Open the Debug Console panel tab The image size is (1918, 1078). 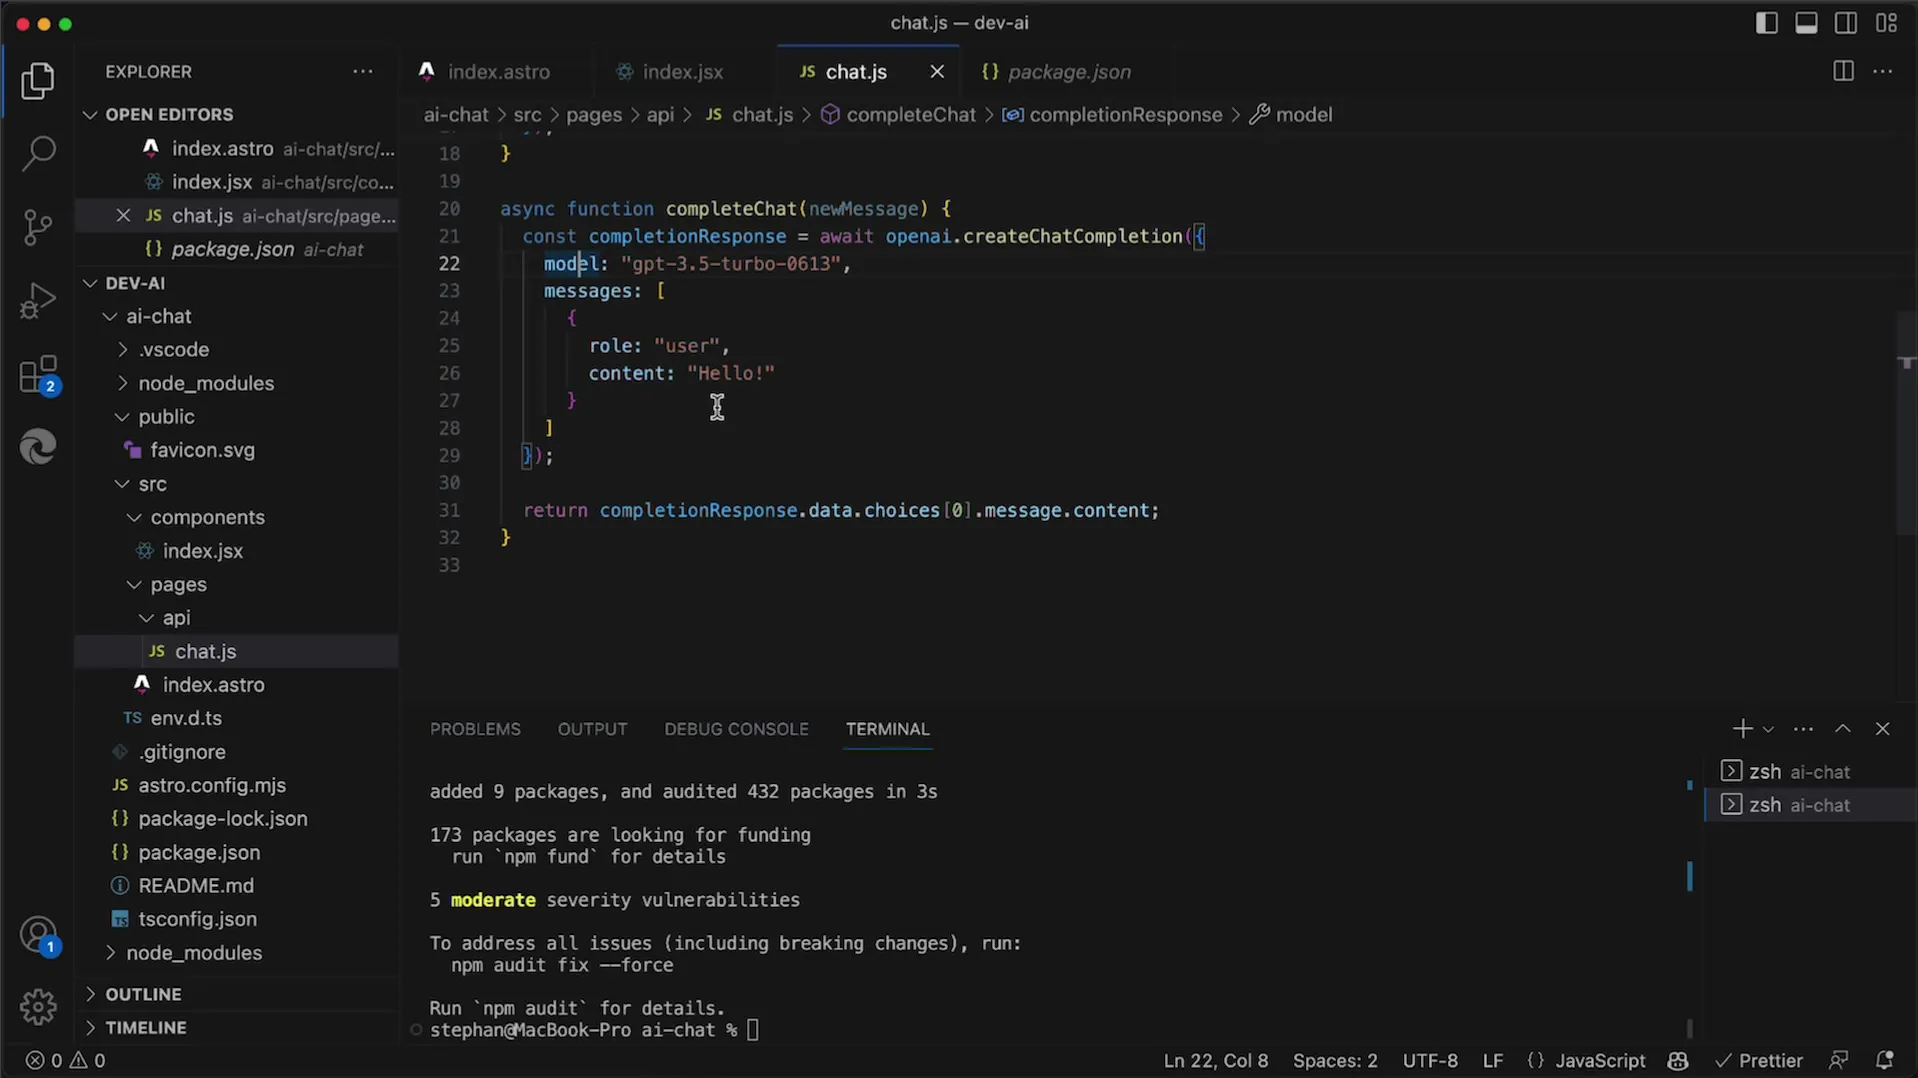[x=736, y=729]
